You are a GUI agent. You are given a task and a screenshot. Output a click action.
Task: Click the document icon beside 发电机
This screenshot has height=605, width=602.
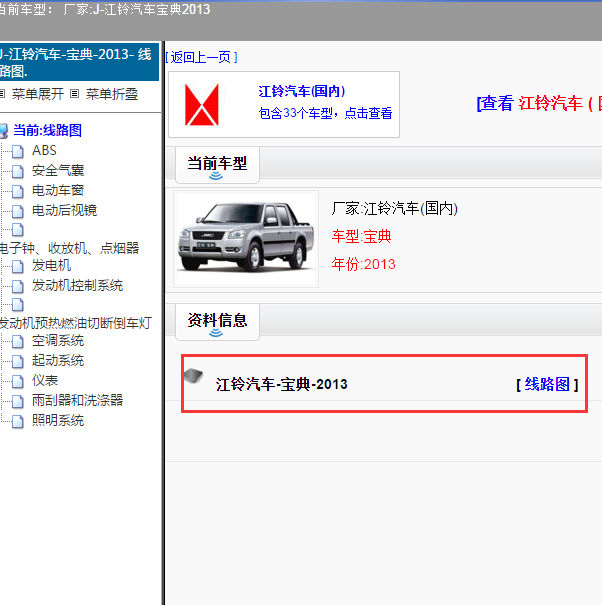tap(17, 266)
